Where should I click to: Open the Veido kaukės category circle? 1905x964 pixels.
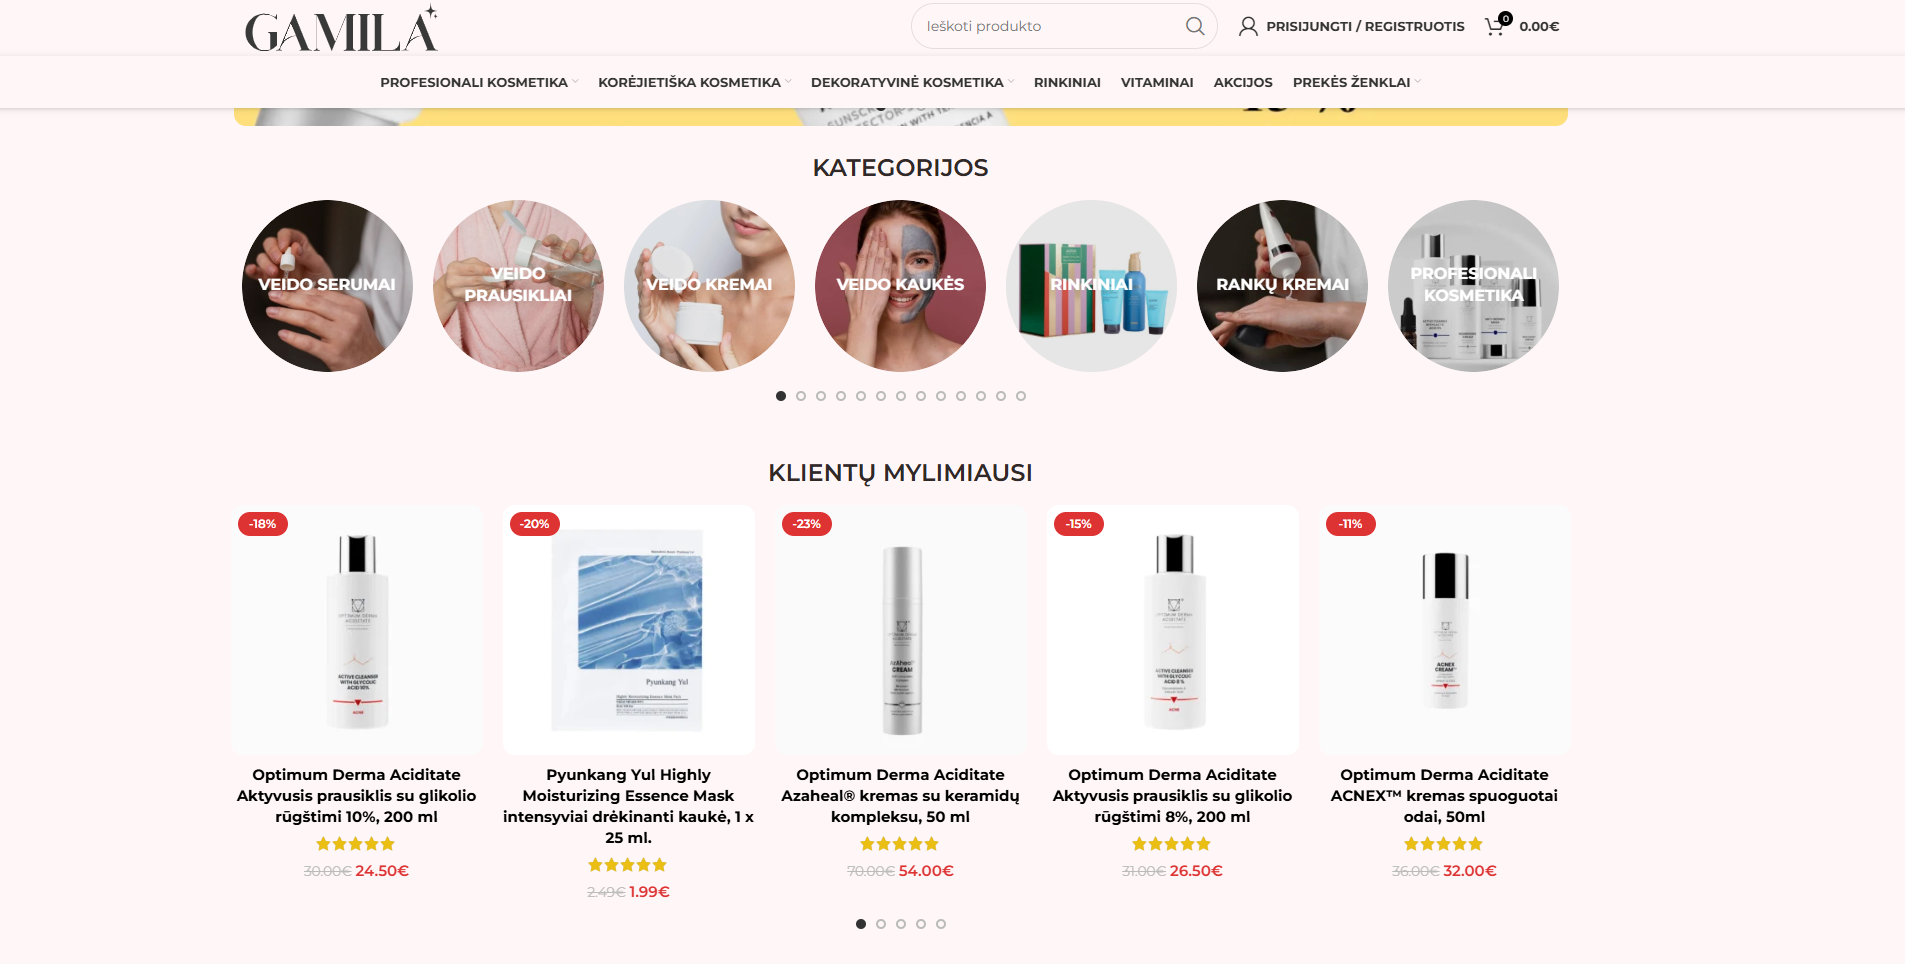[x=900, y=286]
